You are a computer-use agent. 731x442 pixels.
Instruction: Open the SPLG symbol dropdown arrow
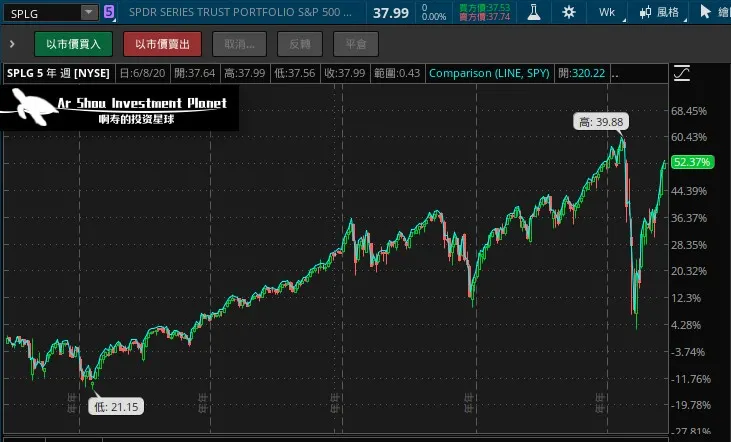click(89, 13)
